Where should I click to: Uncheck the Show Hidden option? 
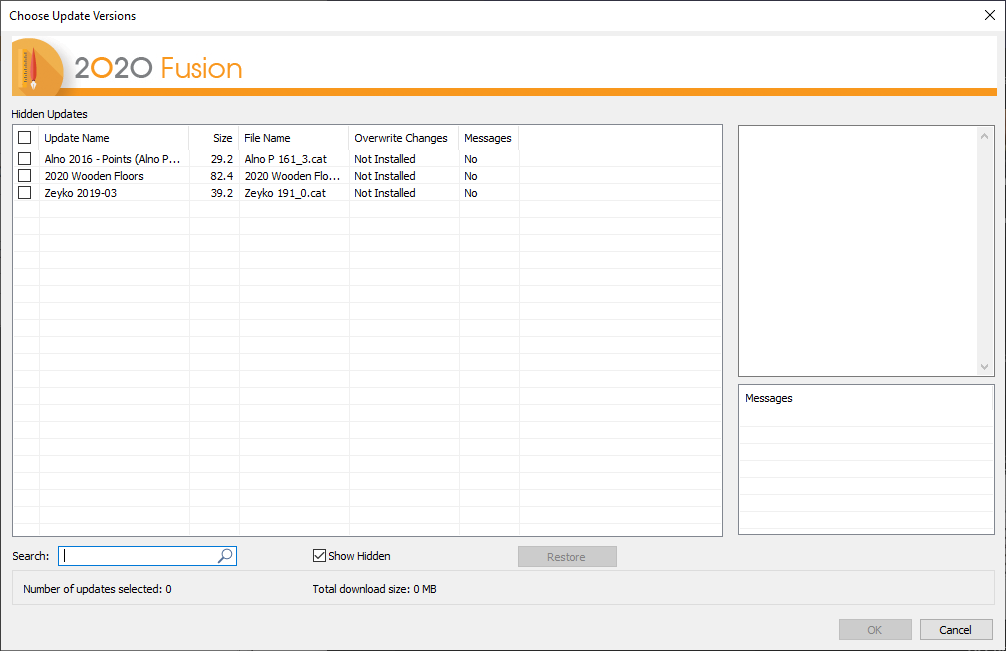pyautogui.click(x=319, y=555)
